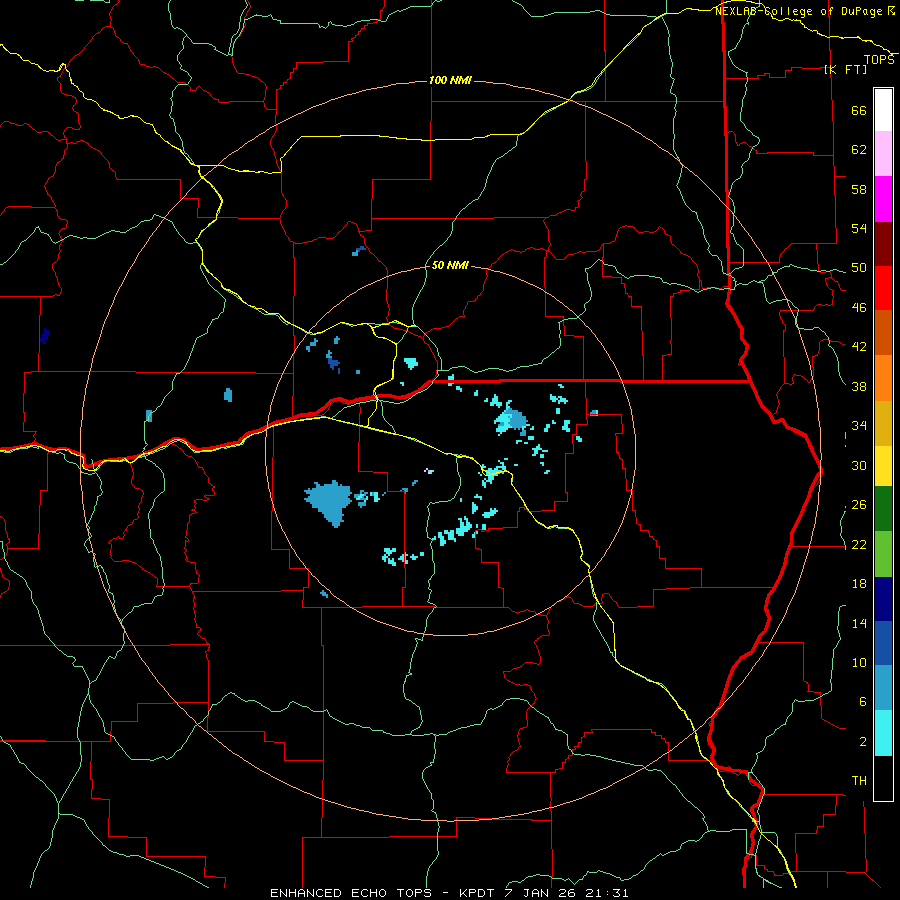900x900 pixels.
Task: Click the 26 legend value
Action: pyautogui.click(x=859, y=505)
